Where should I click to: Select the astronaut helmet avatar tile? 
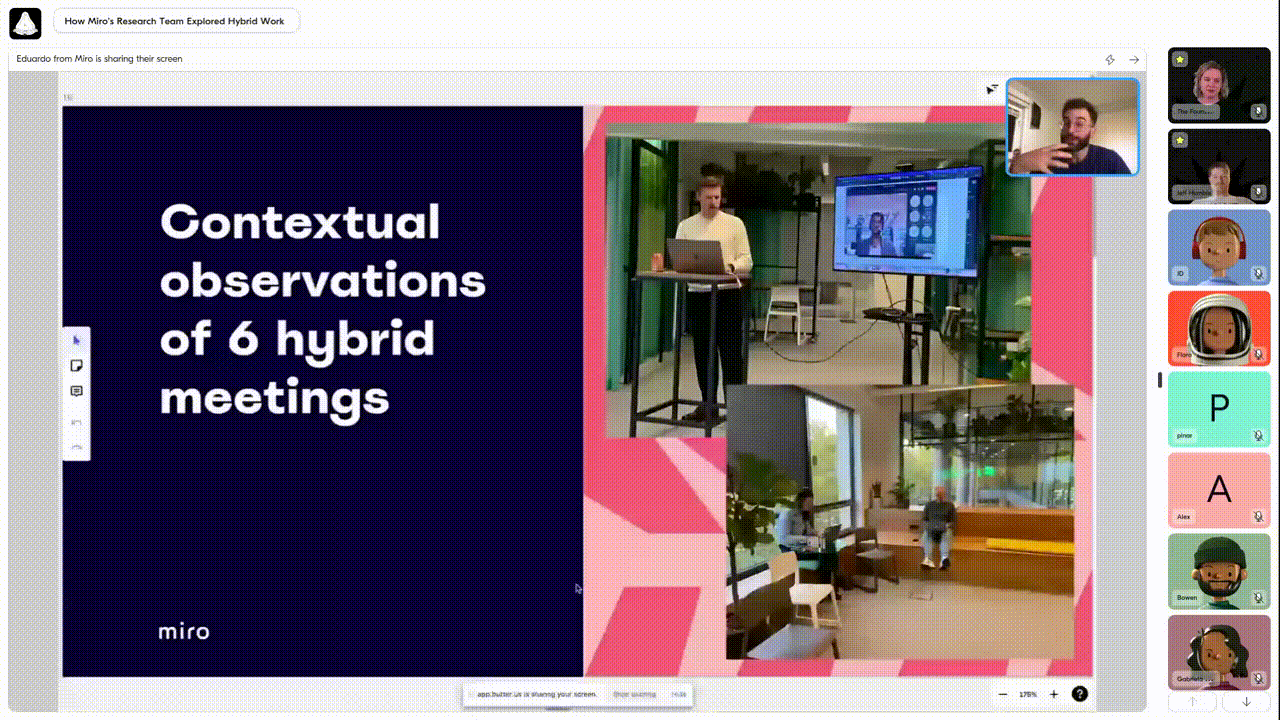pos(1219,328)
